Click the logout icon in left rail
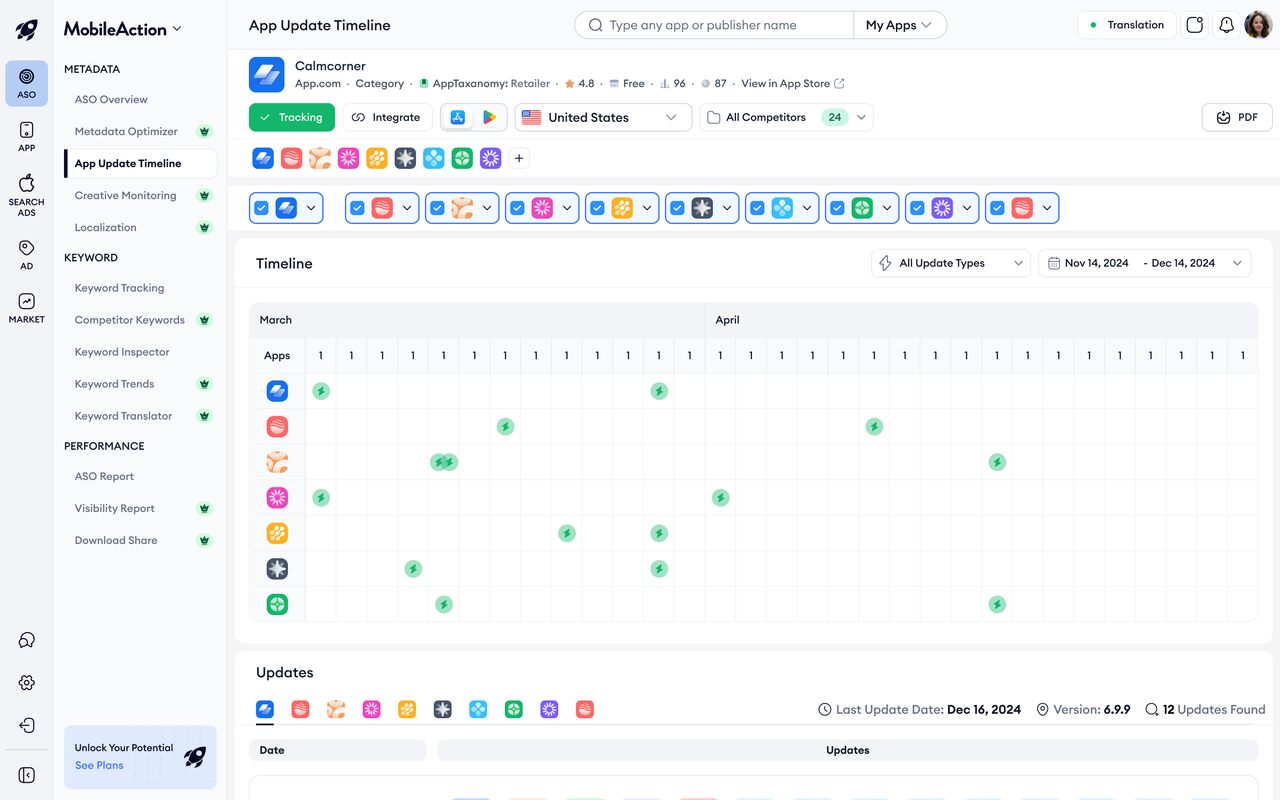This screenshot has height=800, width=1280. pyautogui.click(x=27, y=725)
